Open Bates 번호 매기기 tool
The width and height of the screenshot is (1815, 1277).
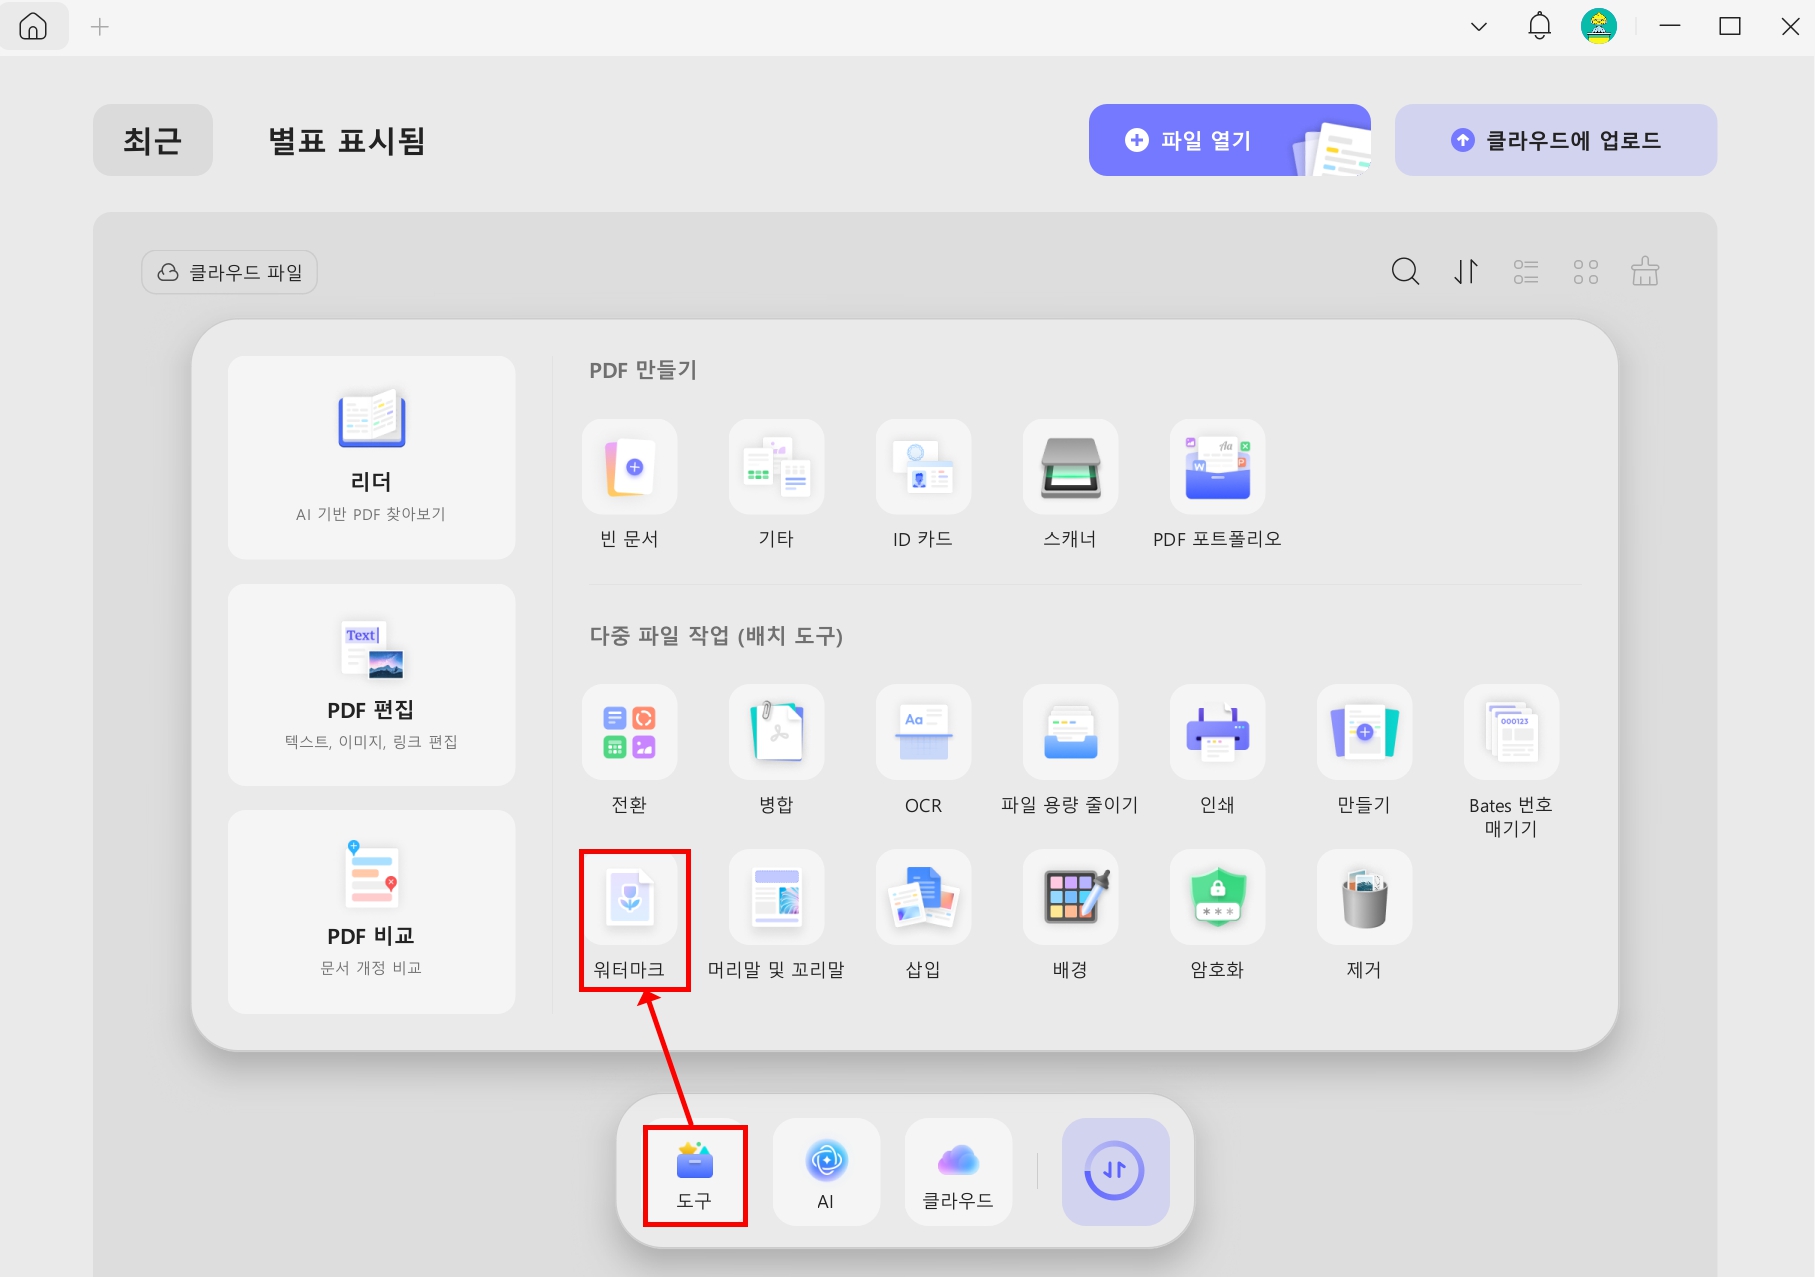tap(1511, 732)
